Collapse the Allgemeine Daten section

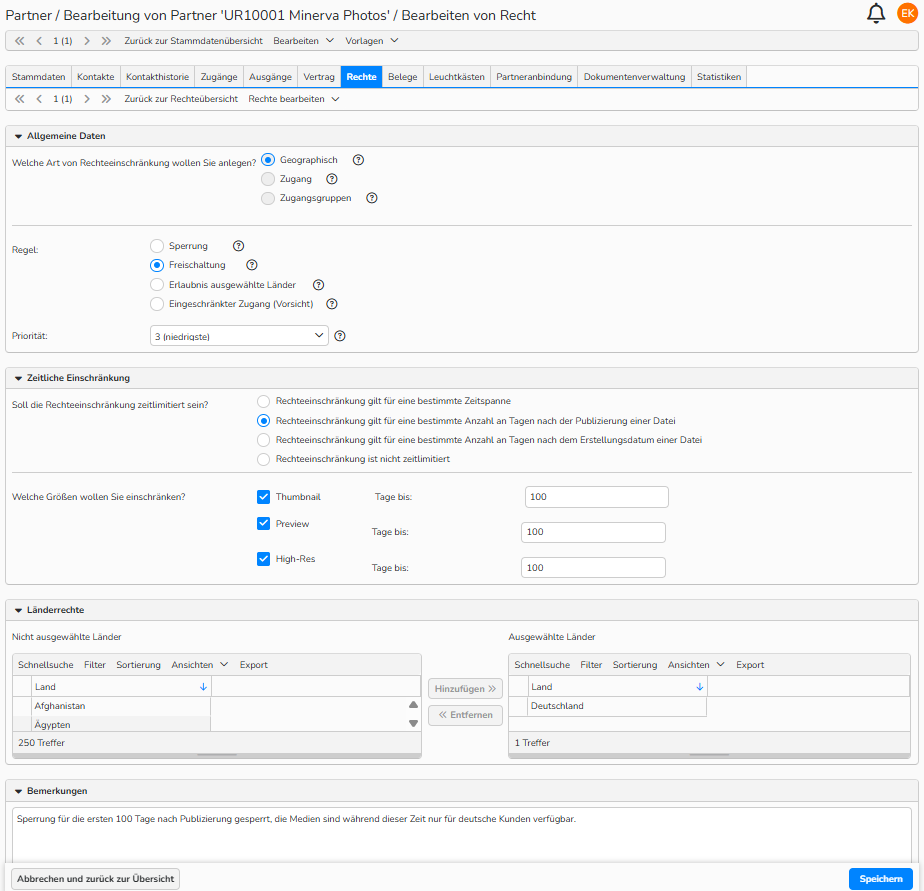(18, 136)
